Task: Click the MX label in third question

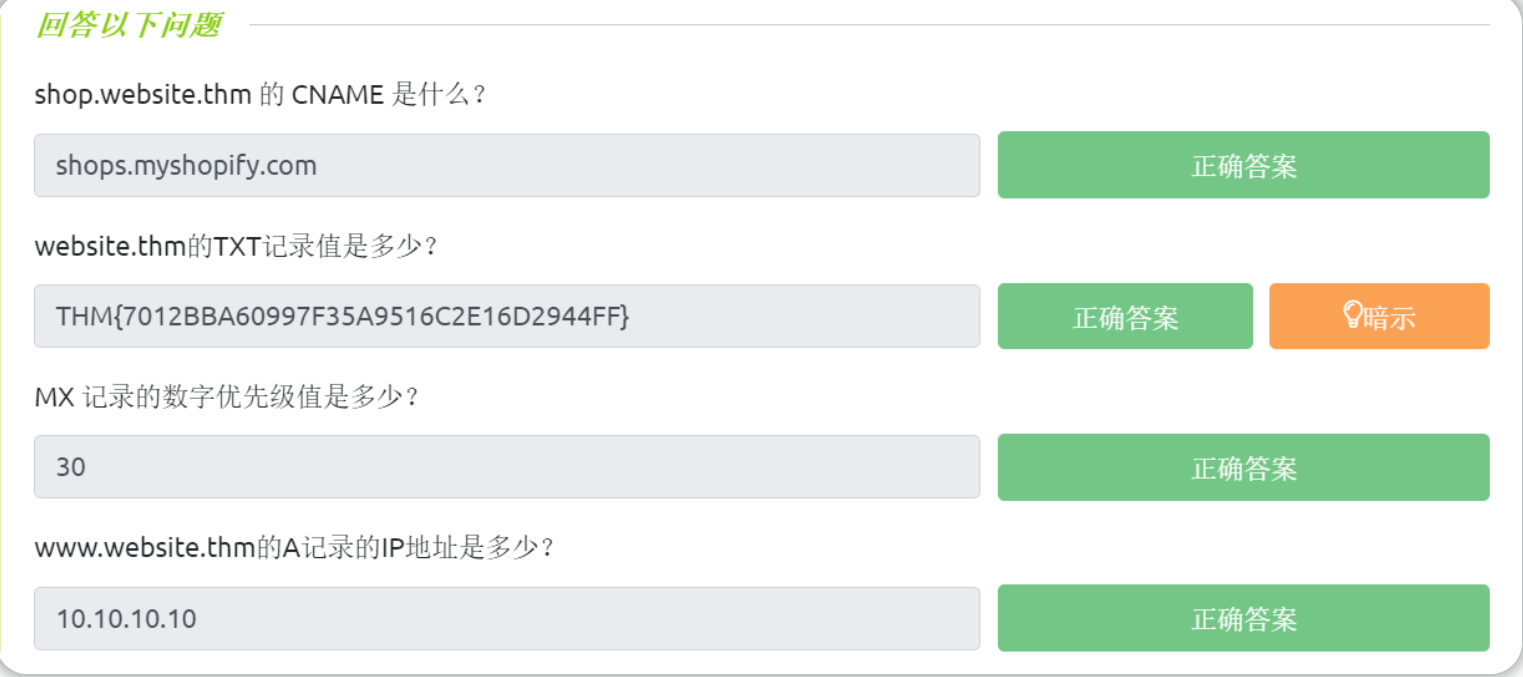Action: click(54, 397)
